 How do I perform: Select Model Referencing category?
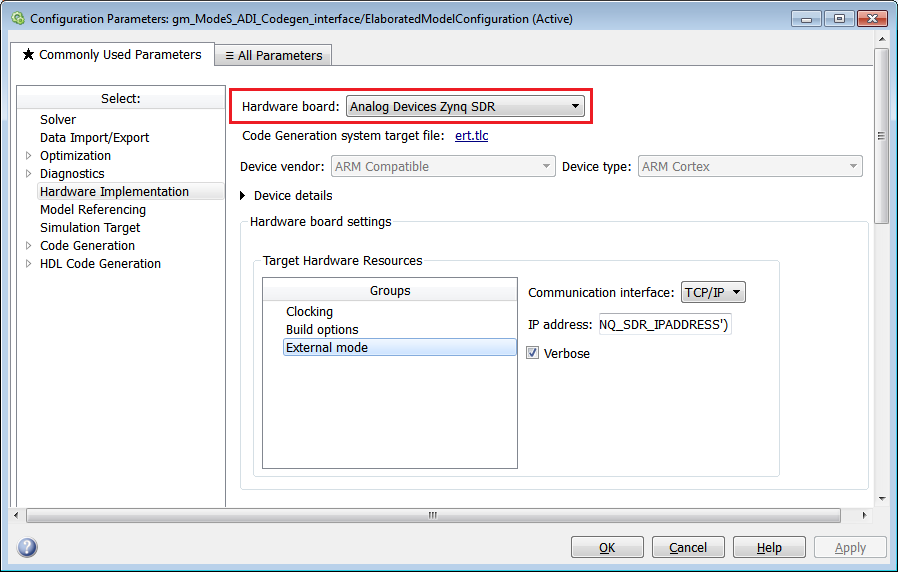93,210
